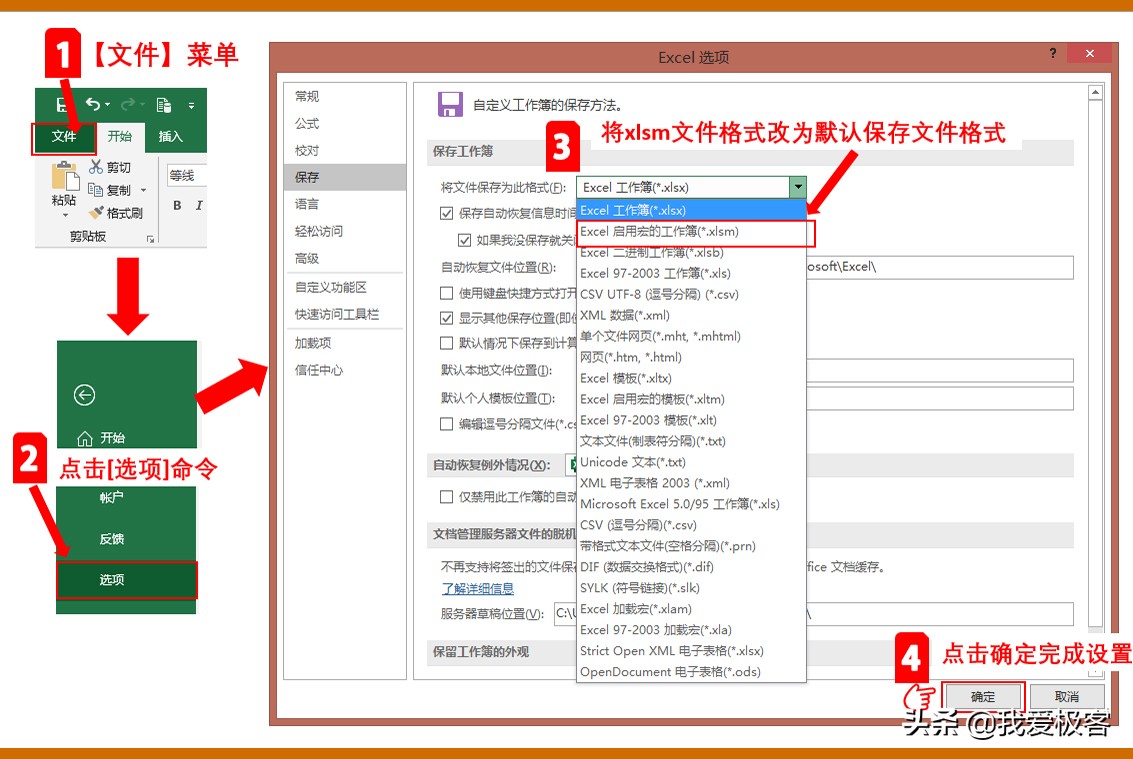Choose XML 数据(*.xml) option

692,315
